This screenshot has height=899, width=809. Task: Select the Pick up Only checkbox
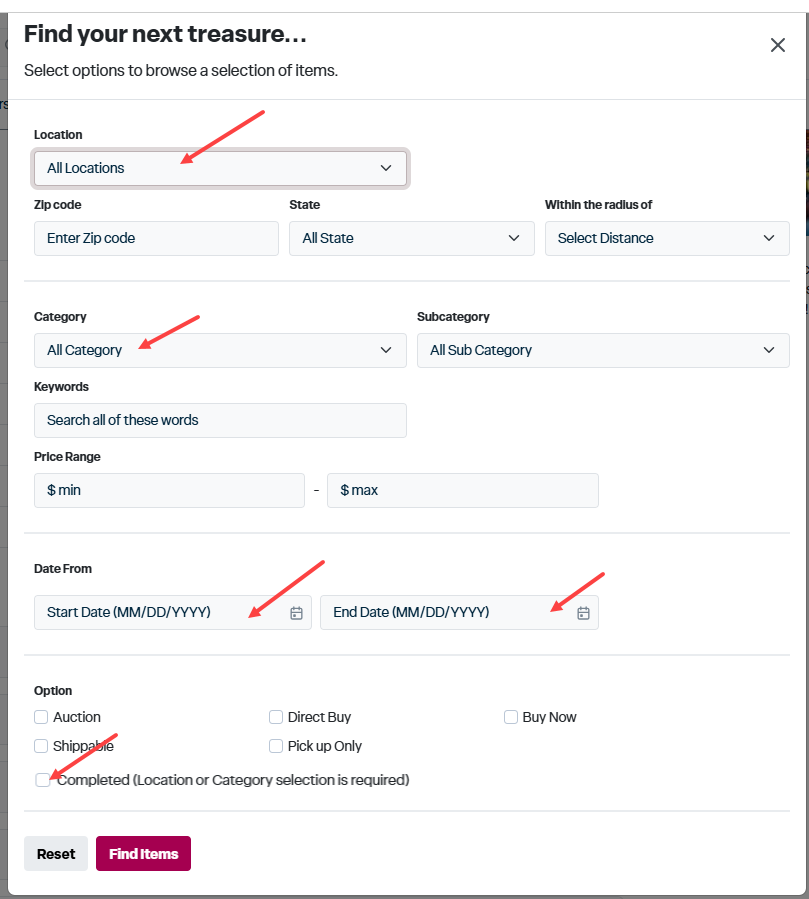pos(276,745)
